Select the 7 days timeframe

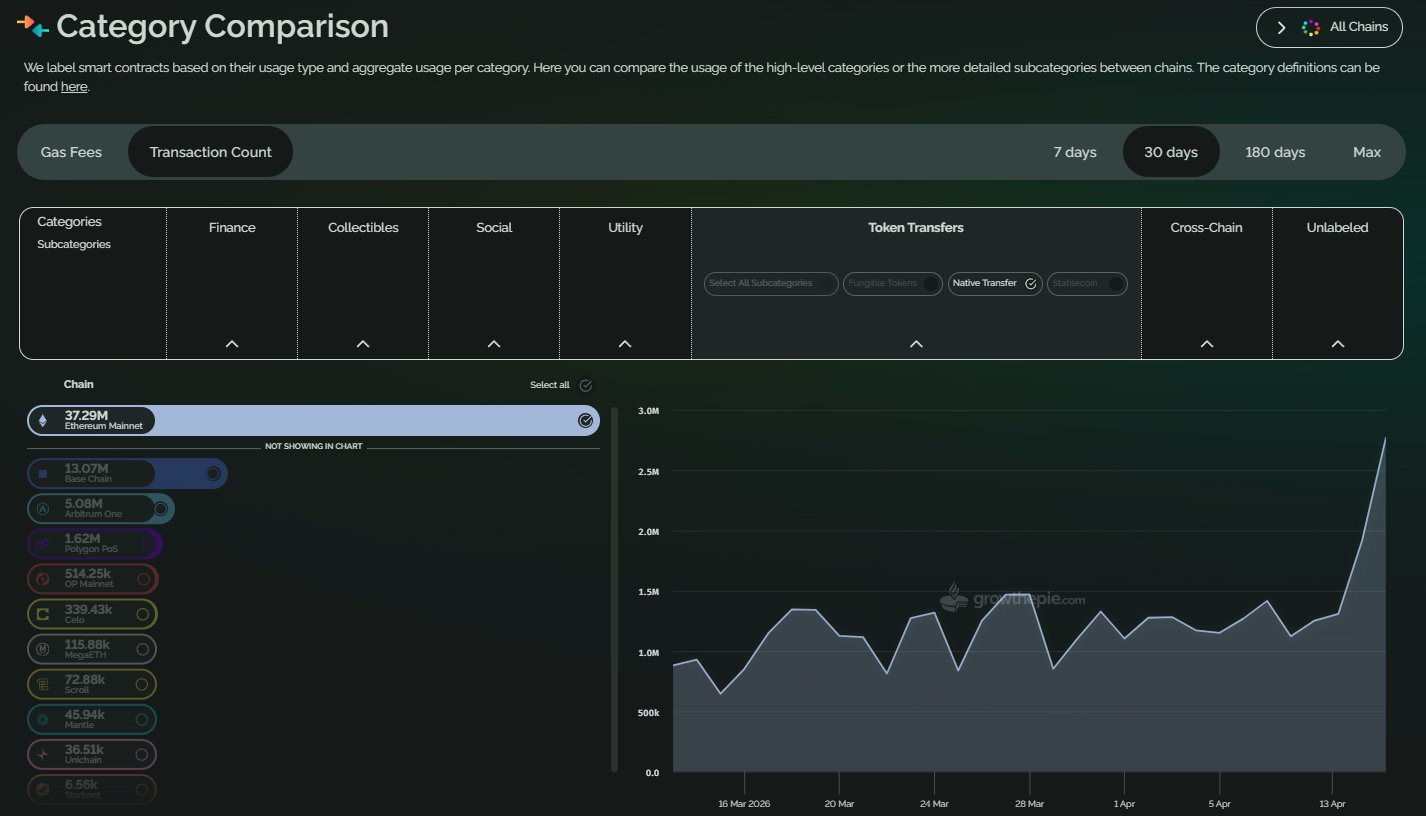click(x=1075, y=152)
